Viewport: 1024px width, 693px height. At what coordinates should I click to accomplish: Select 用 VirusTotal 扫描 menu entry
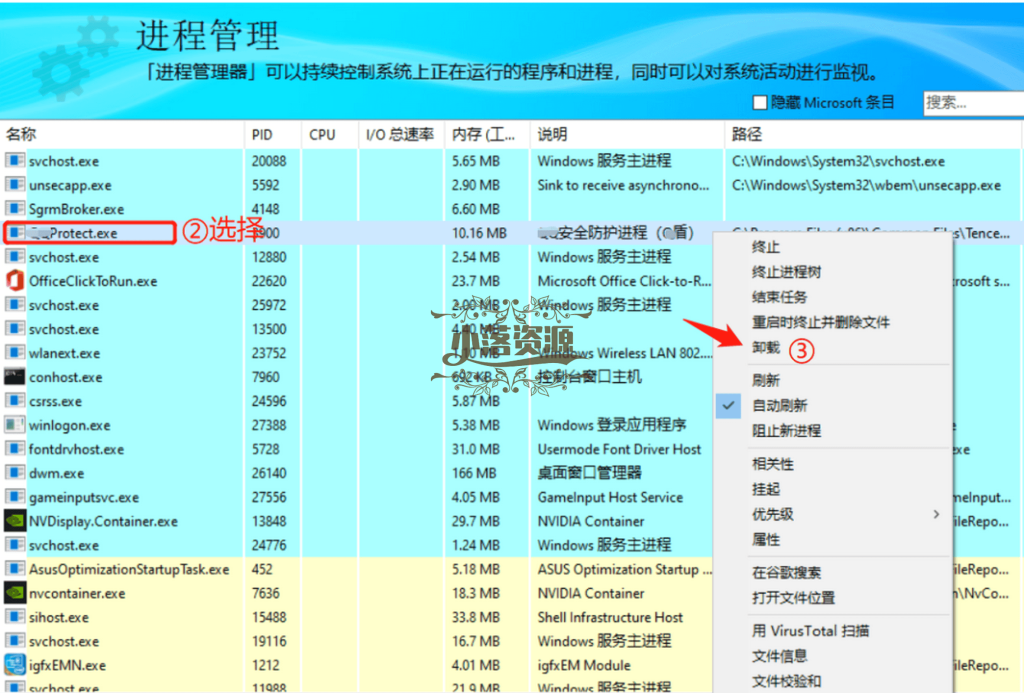point(810,631)
